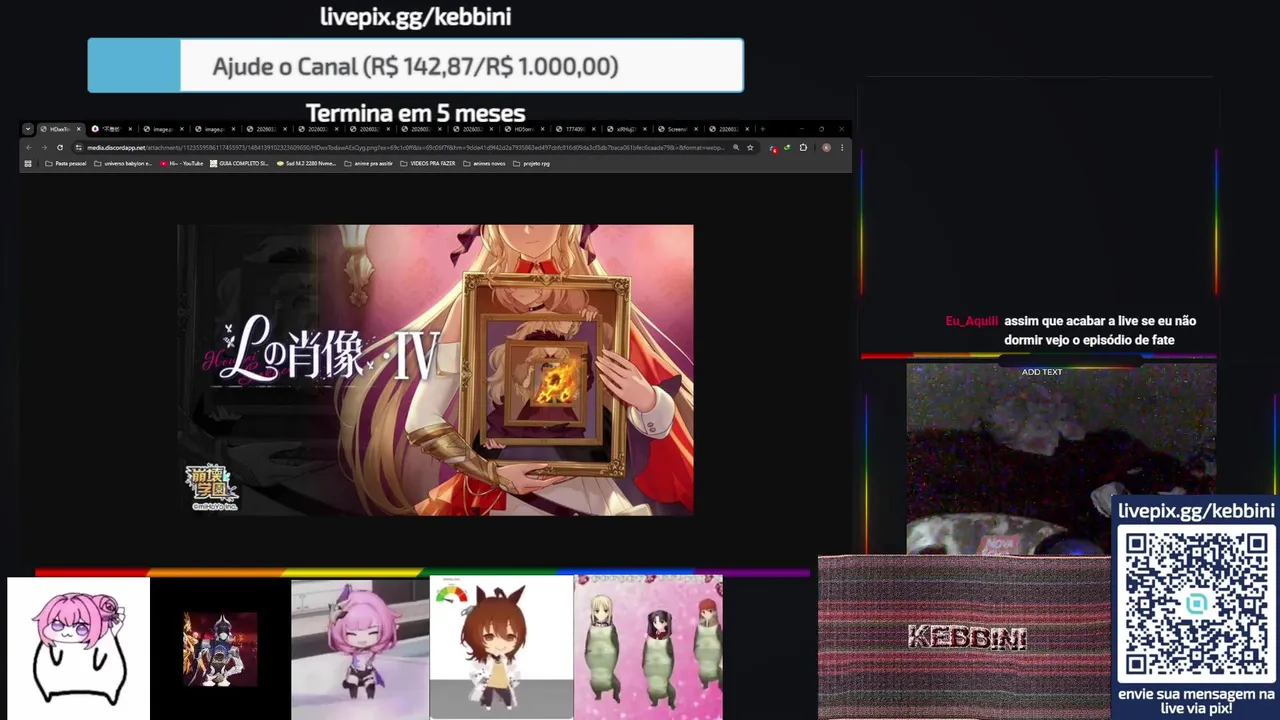Switch to the HD5om tab

[524, 129]
